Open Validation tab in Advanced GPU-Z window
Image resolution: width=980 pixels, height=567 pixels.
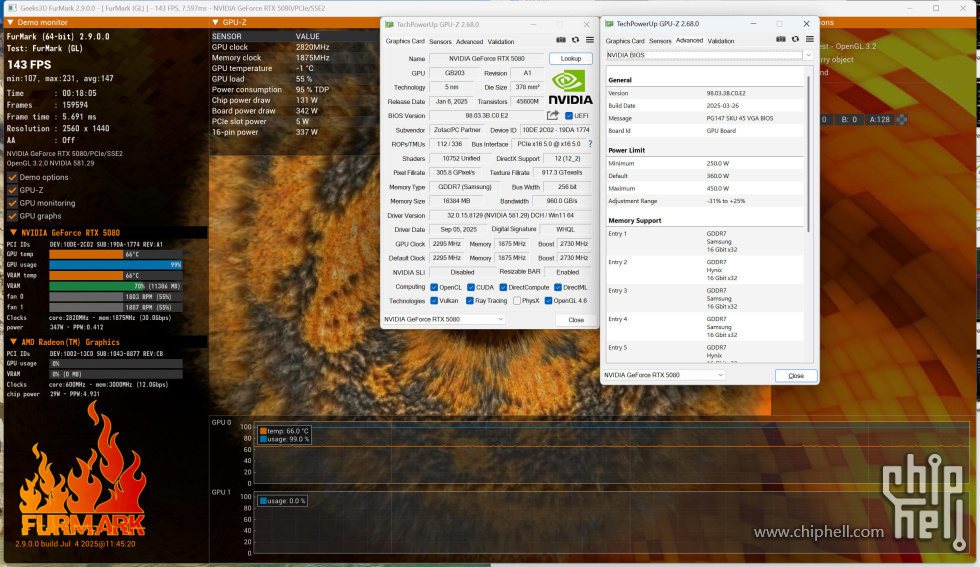pos(721,41)
